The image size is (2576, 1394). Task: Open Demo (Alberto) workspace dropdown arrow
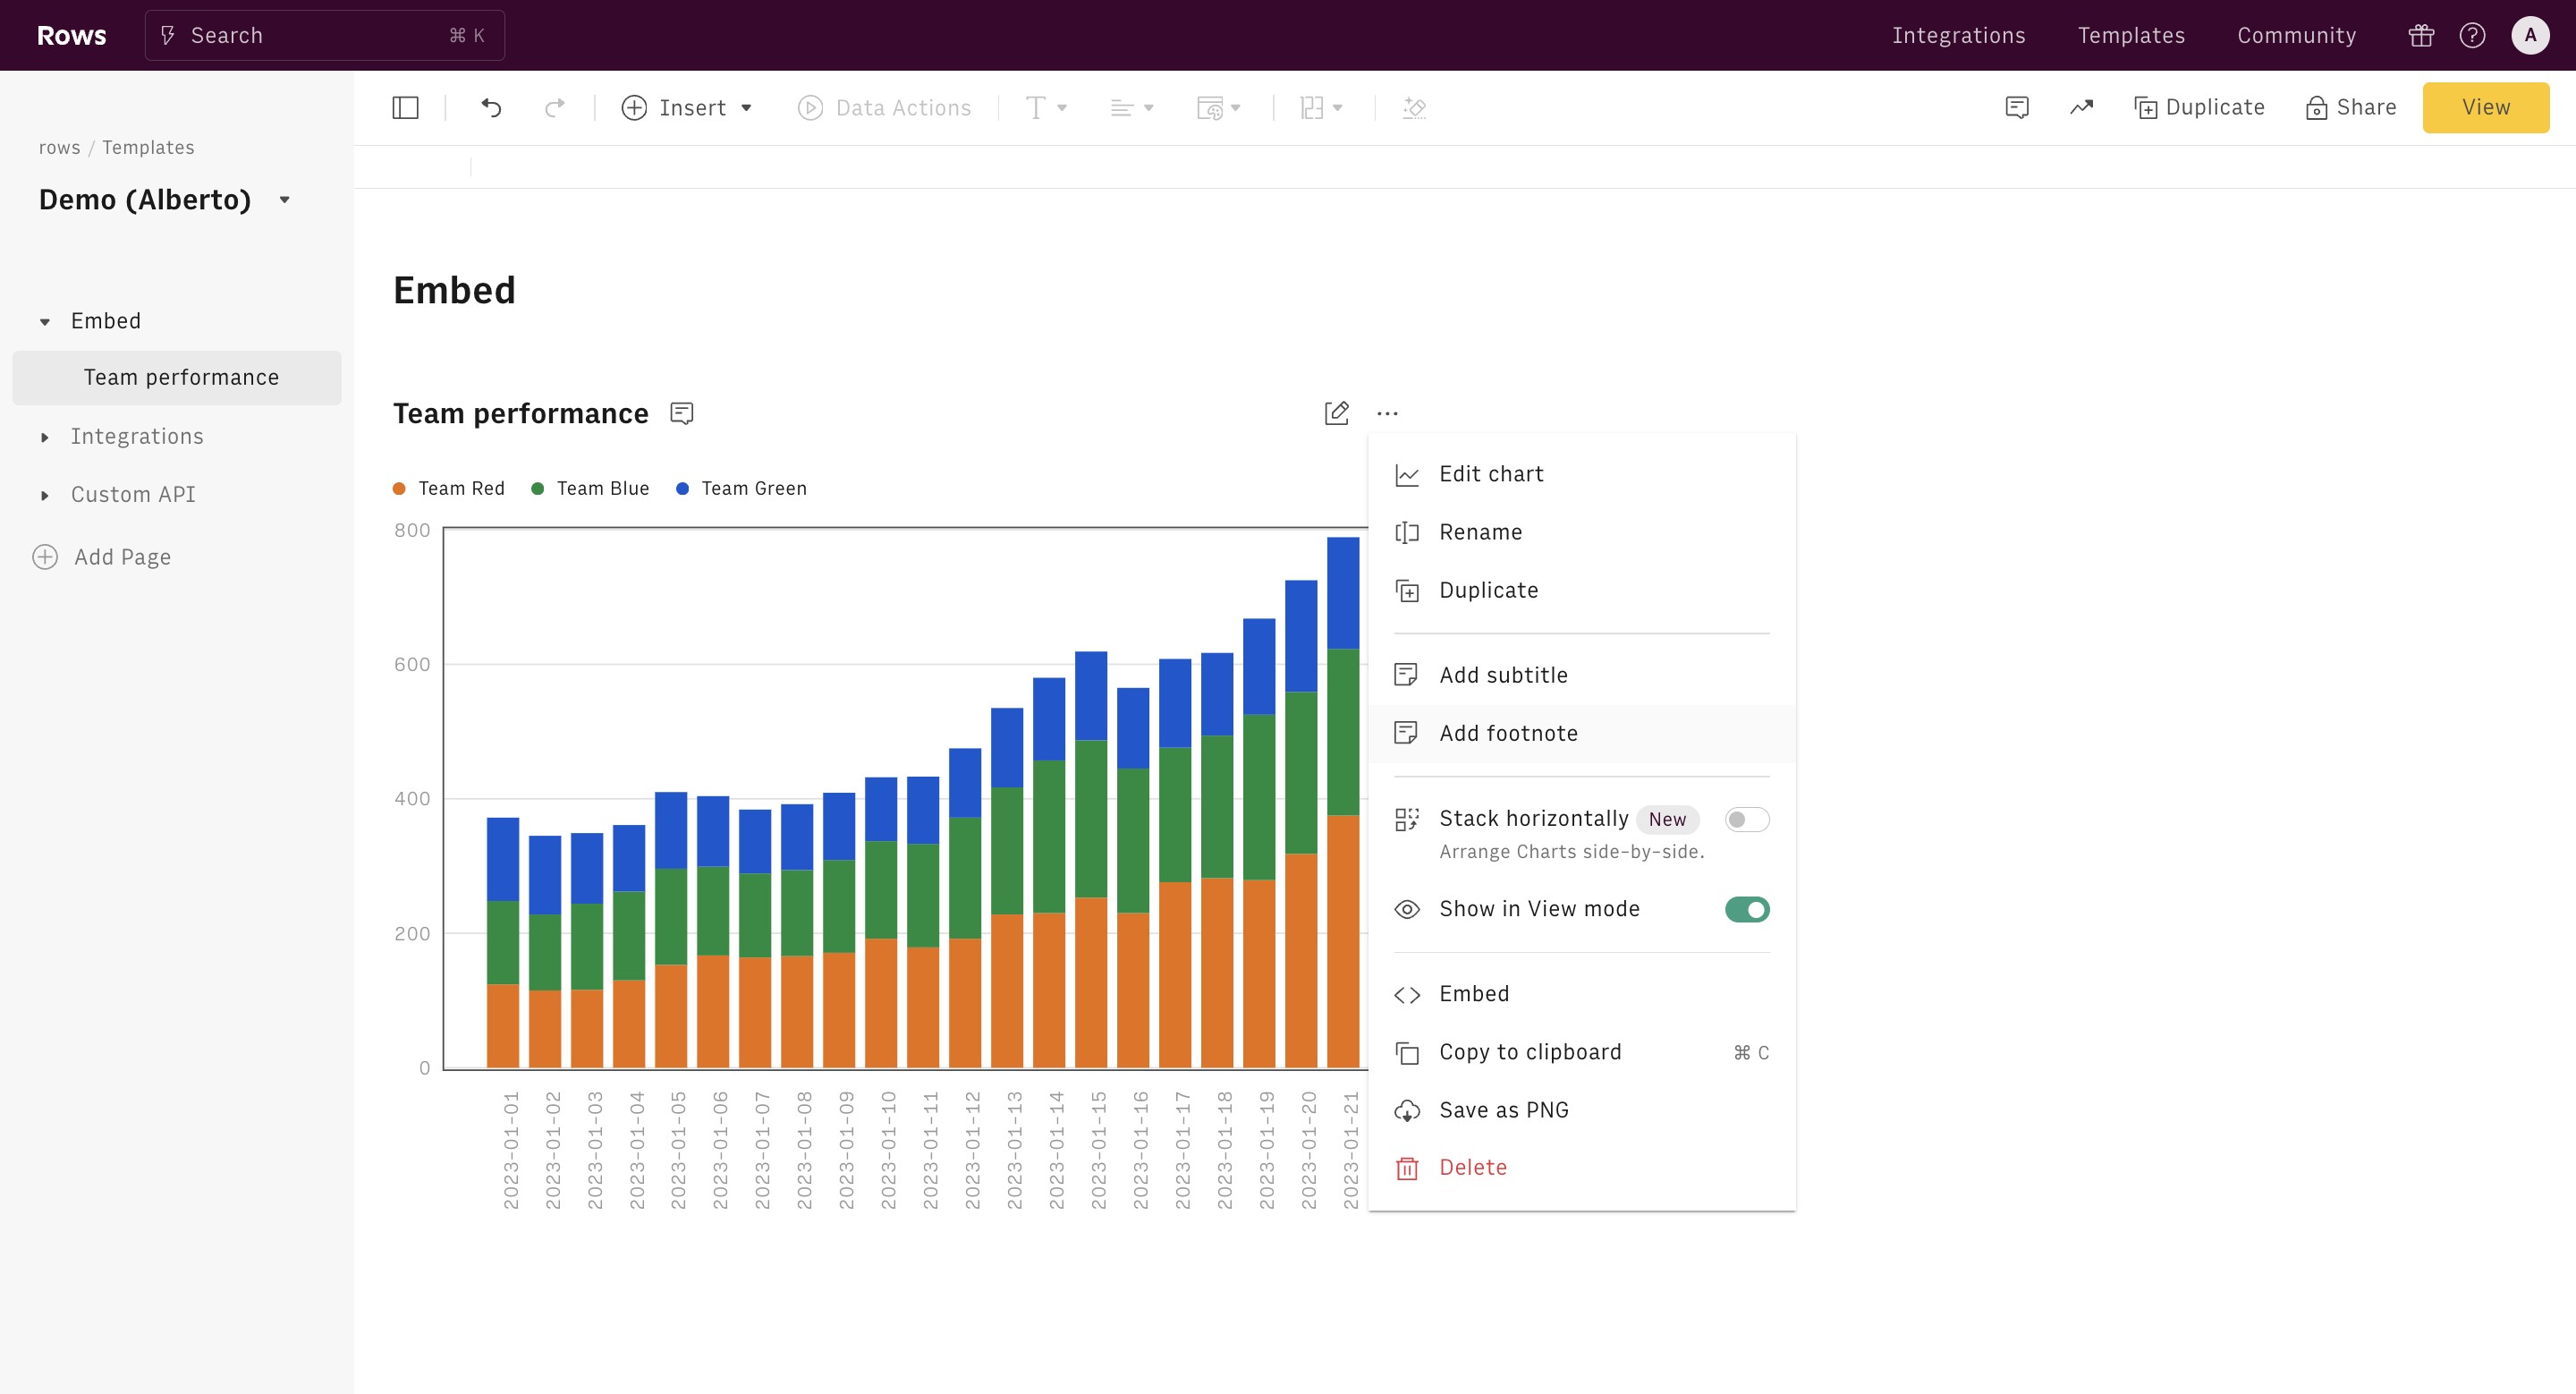click(285, 200)
